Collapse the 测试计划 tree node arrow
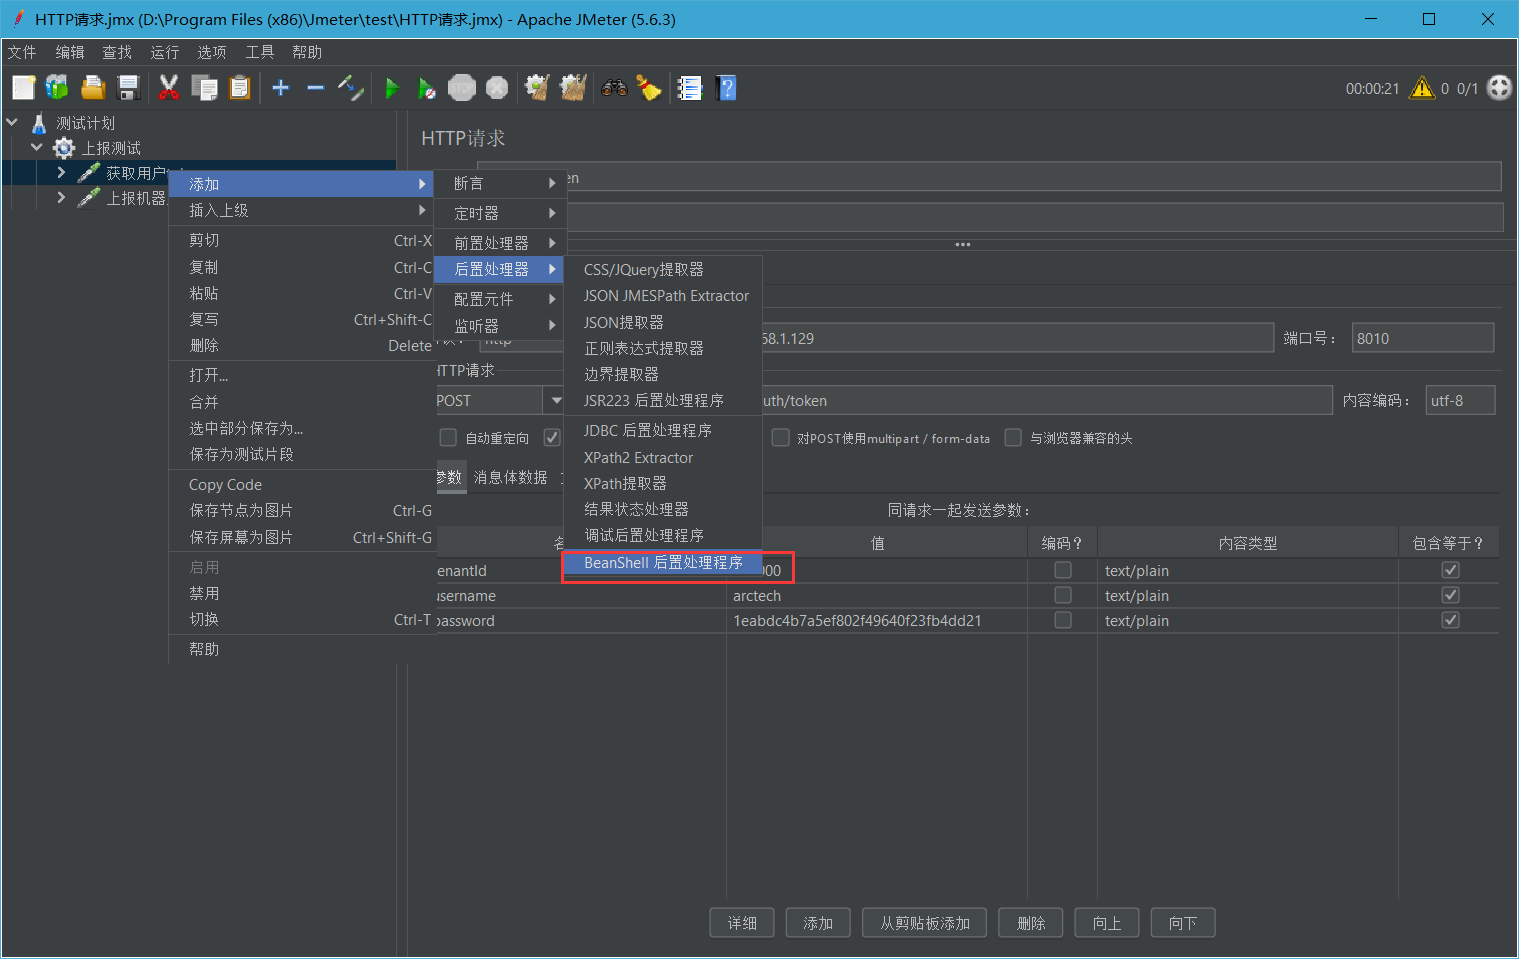 click(x=13, y=122)
